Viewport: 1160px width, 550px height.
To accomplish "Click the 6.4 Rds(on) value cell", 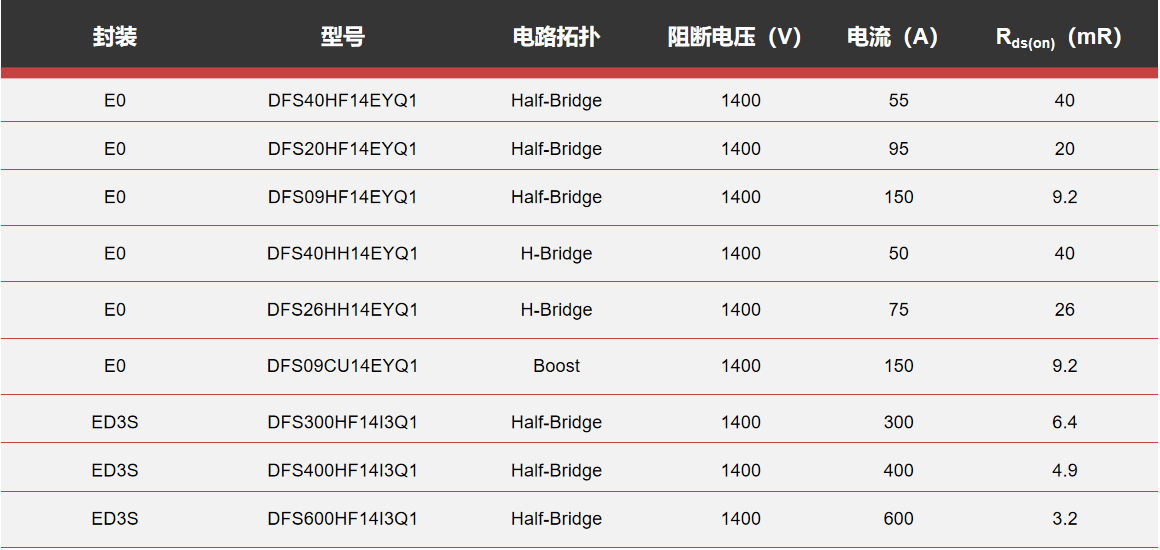I will pos(1064,422).
